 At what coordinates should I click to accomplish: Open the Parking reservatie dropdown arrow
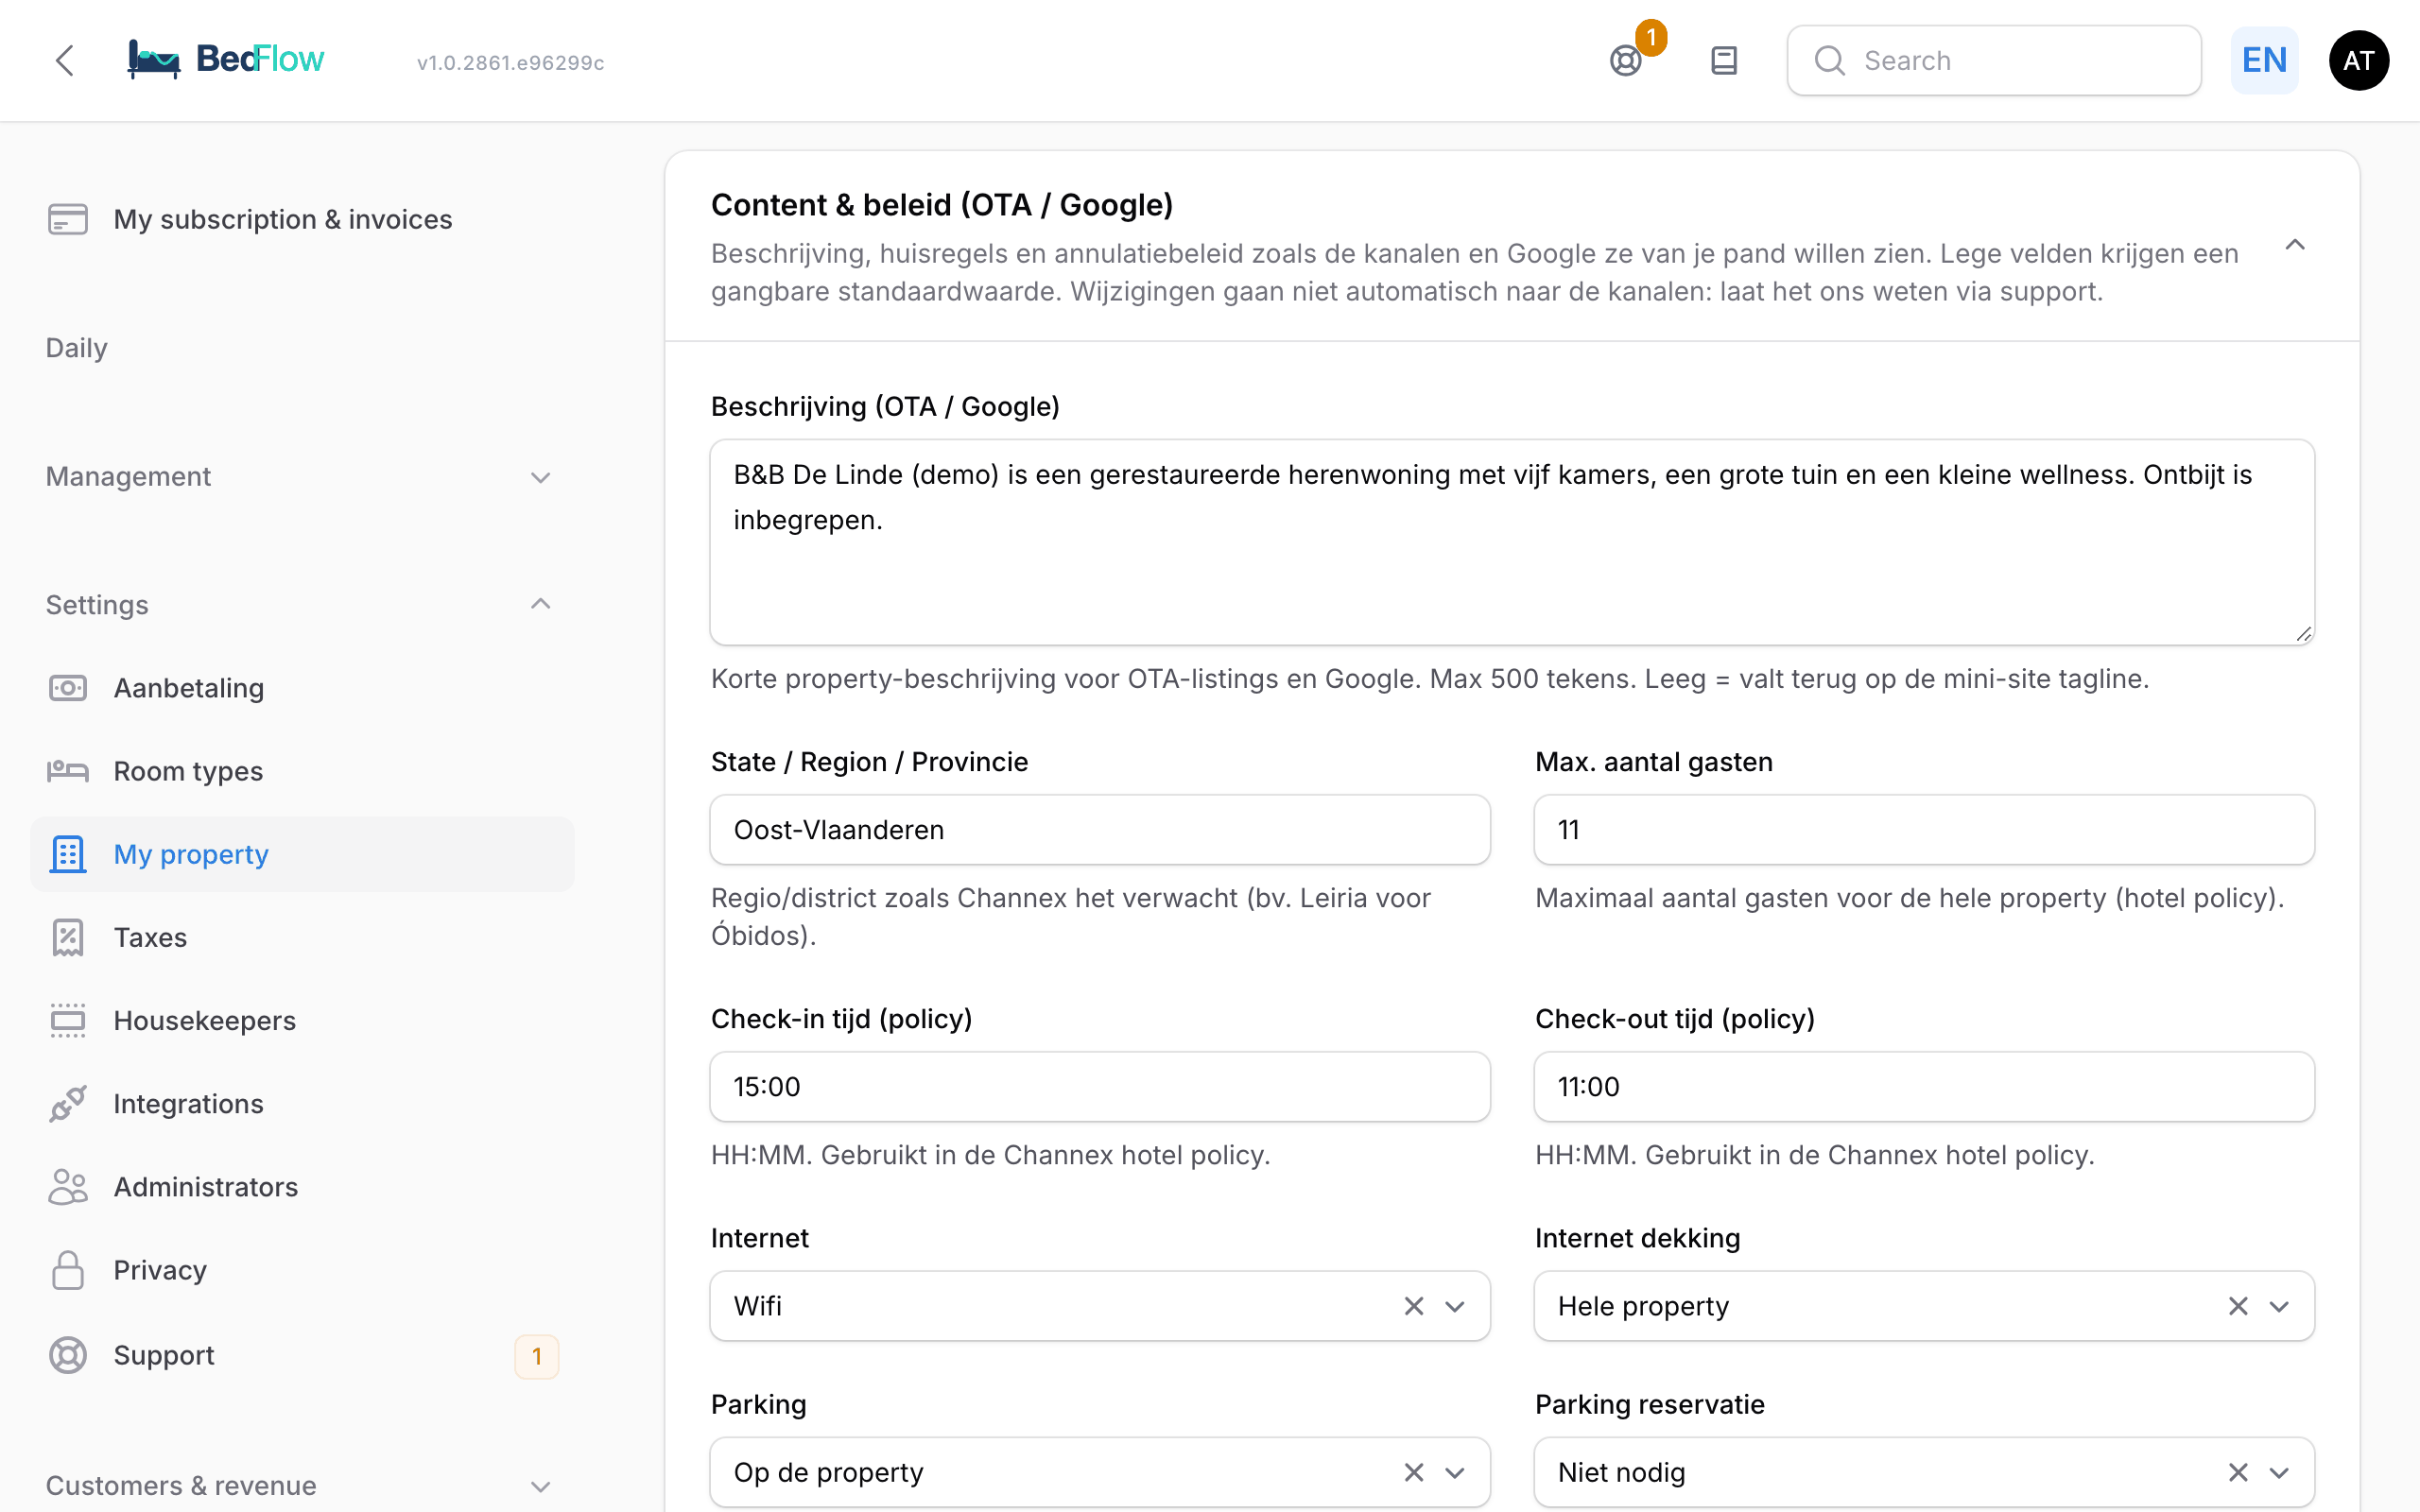point(2279,1472)
